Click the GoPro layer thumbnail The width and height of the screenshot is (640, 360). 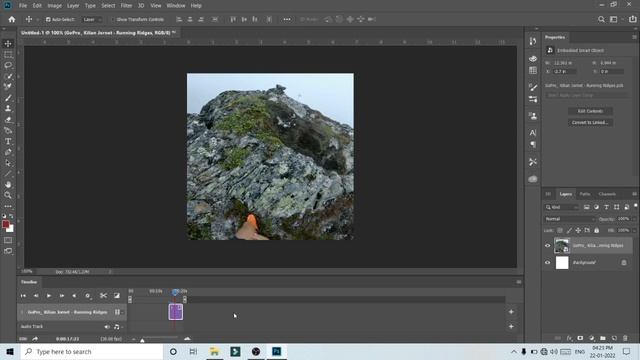562,246
